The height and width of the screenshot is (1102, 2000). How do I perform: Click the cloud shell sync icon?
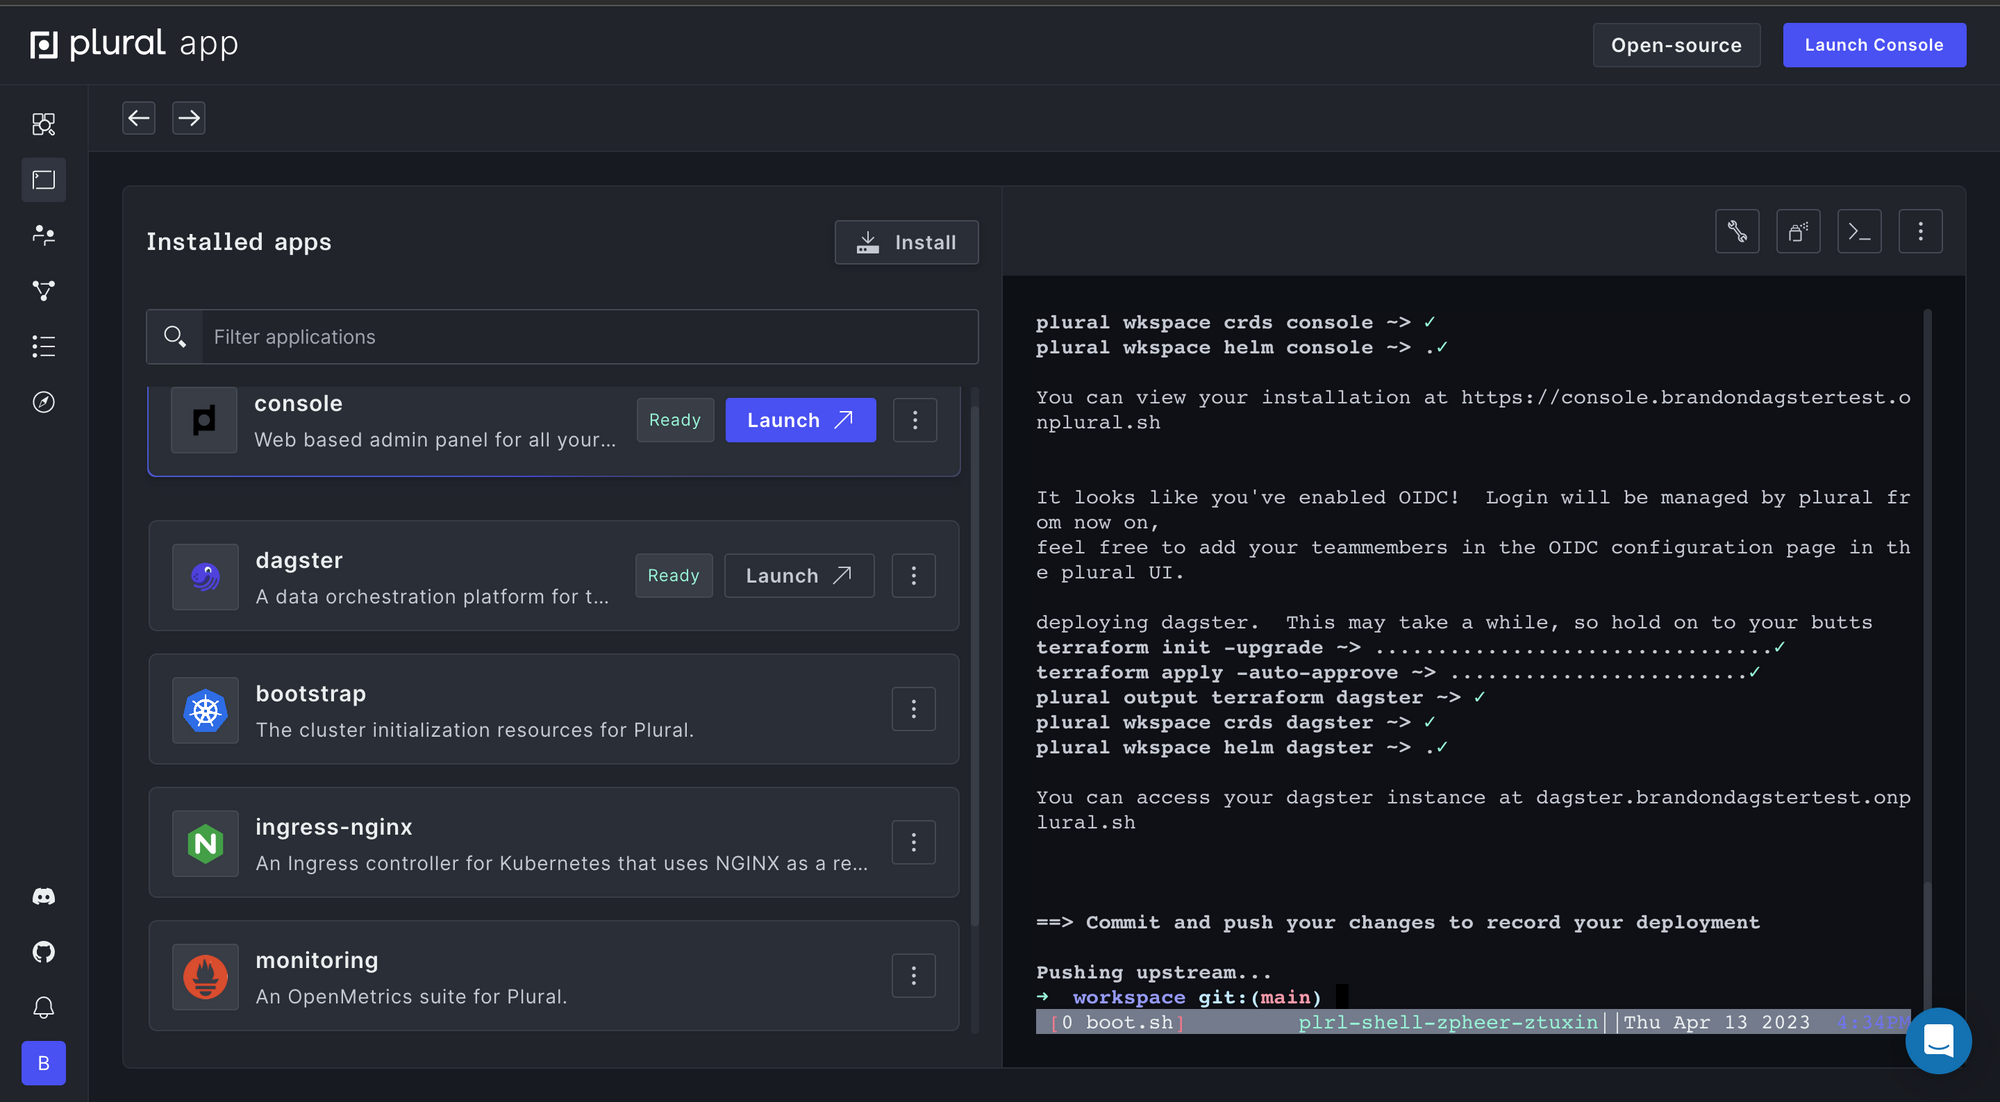click(1799, 232)
